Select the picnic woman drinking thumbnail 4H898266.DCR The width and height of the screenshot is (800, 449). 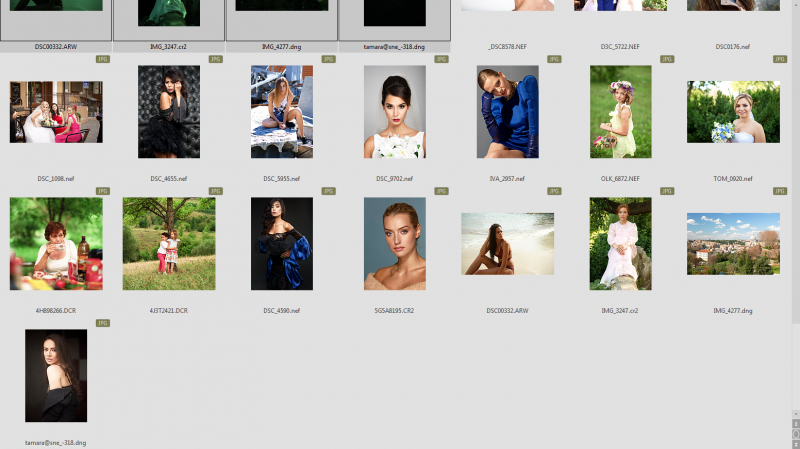pyautogui.click(x=56, y=244)
